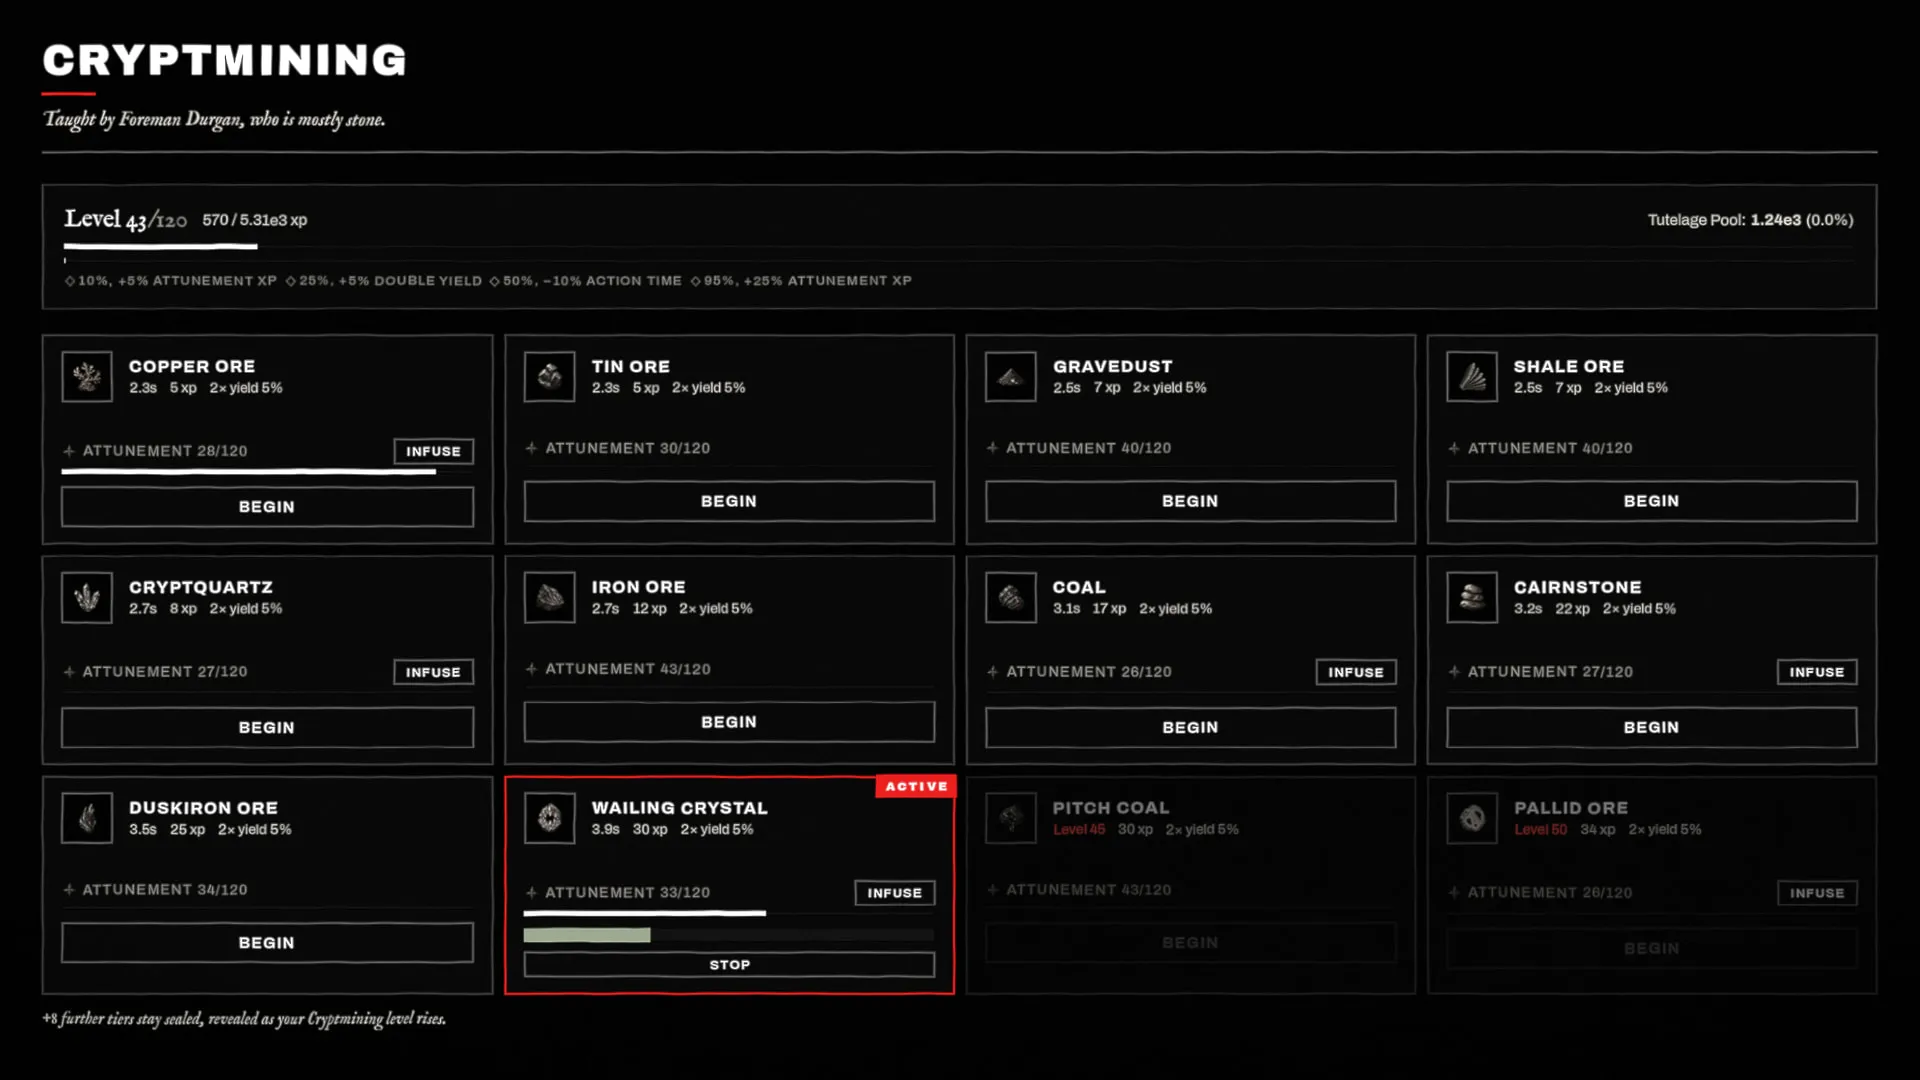Click the Cairnstone icon
This screenshot has width=1920, height=1080.
[1472, 598]
